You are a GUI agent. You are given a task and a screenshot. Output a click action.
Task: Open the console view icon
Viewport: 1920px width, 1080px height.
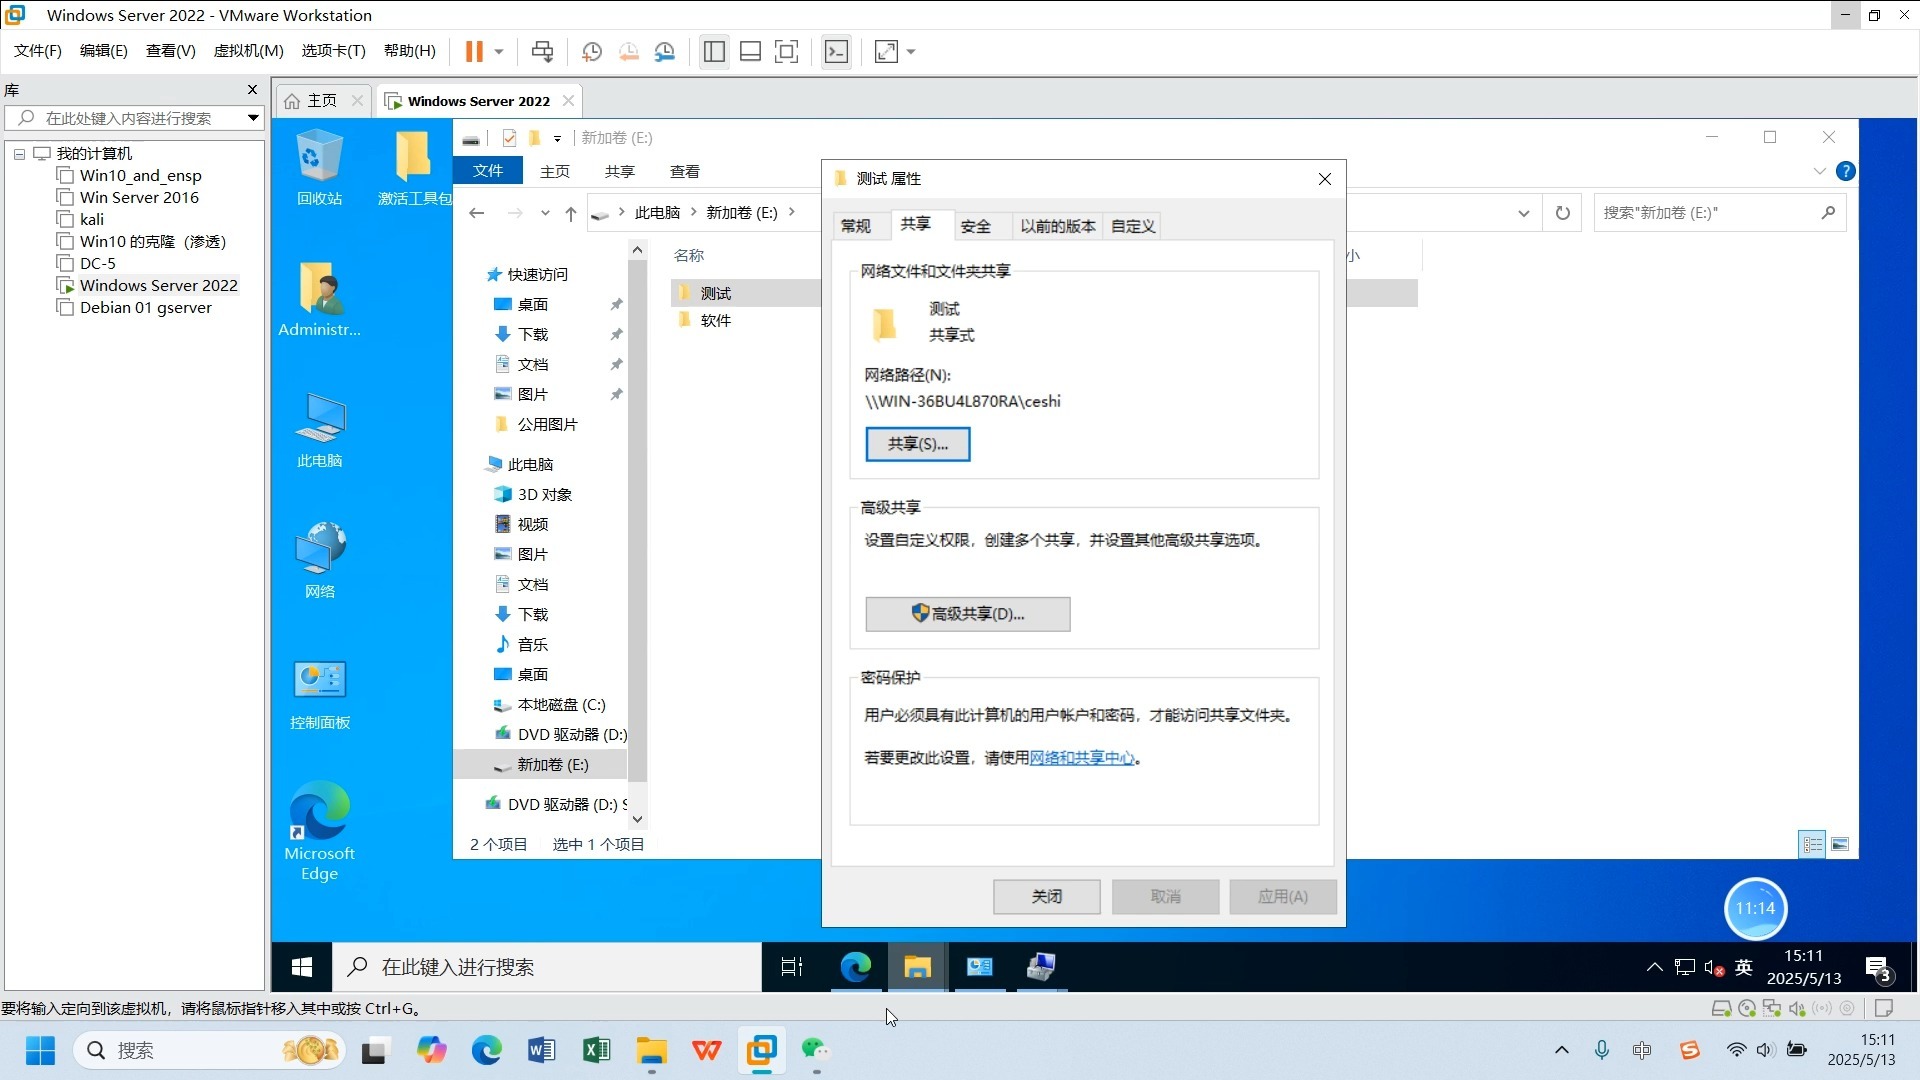click(836, 52)
